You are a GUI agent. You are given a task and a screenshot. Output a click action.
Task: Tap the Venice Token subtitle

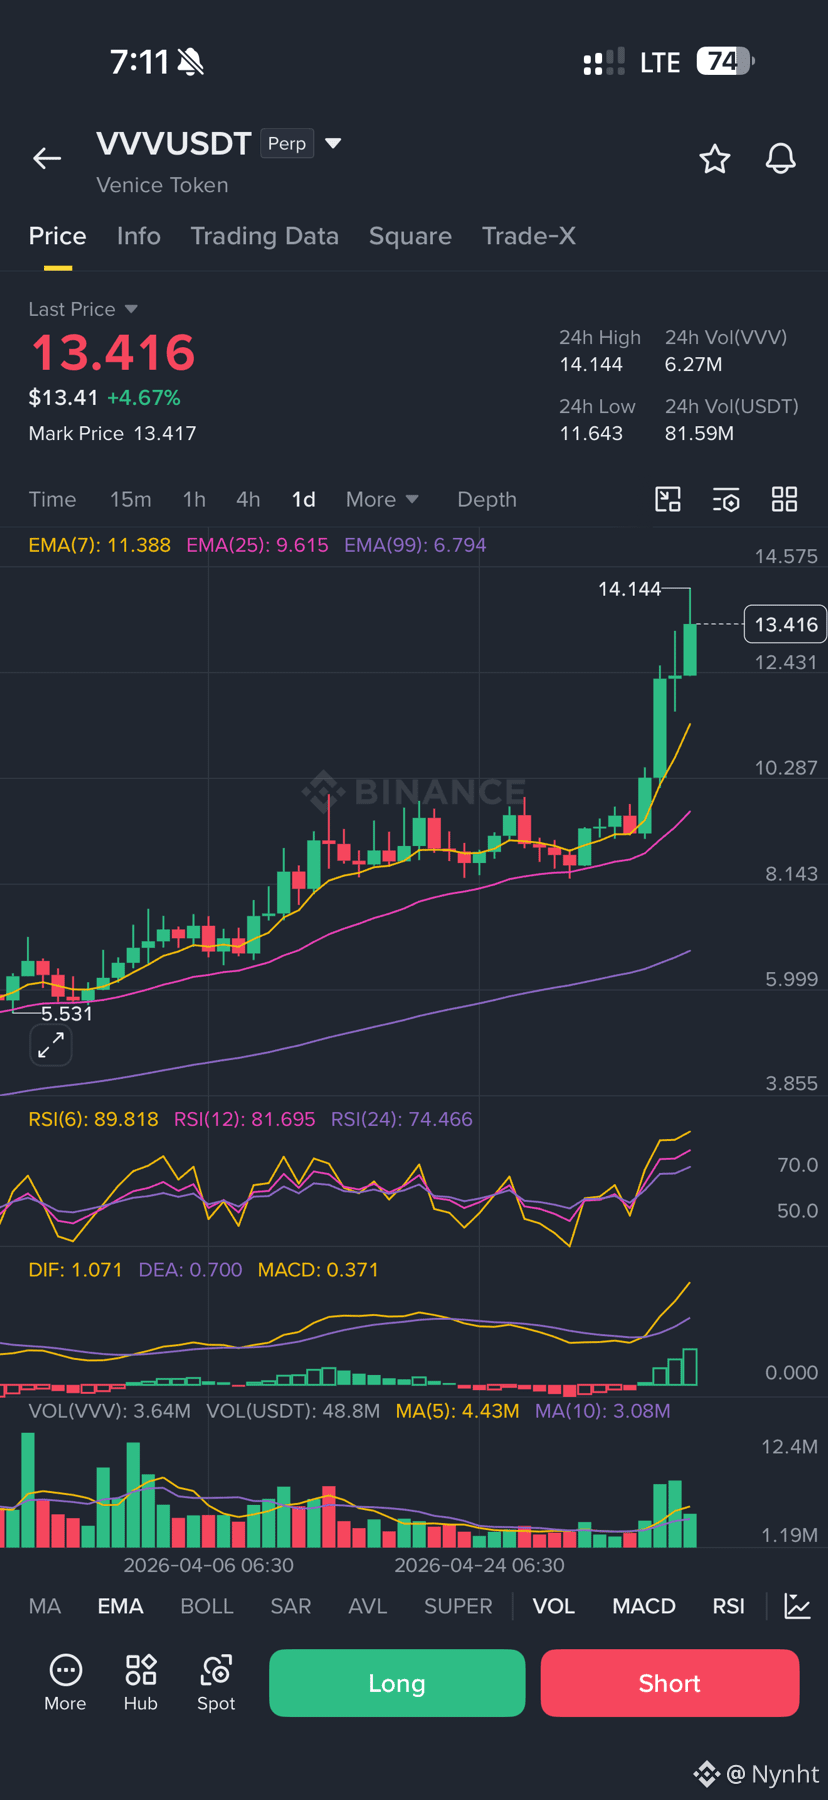tap(162, 185)
